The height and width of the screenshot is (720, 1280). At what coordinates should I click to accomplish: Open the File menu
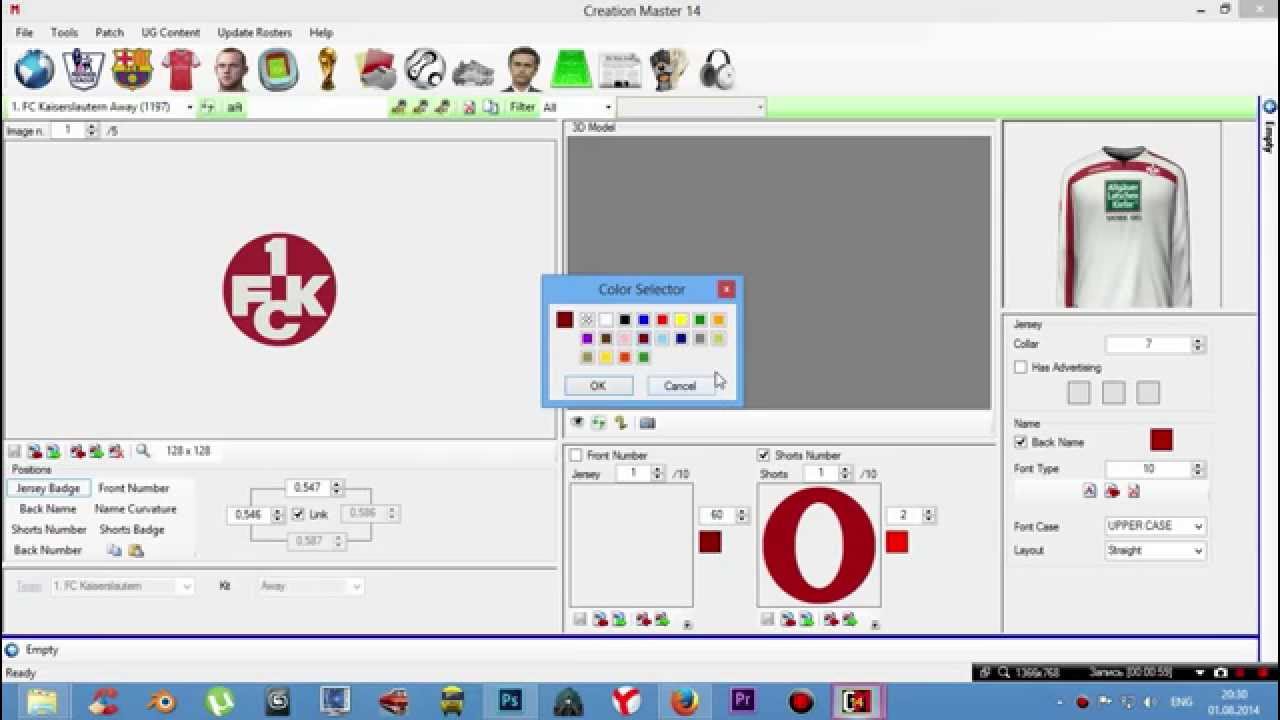[x=24, y=33]
